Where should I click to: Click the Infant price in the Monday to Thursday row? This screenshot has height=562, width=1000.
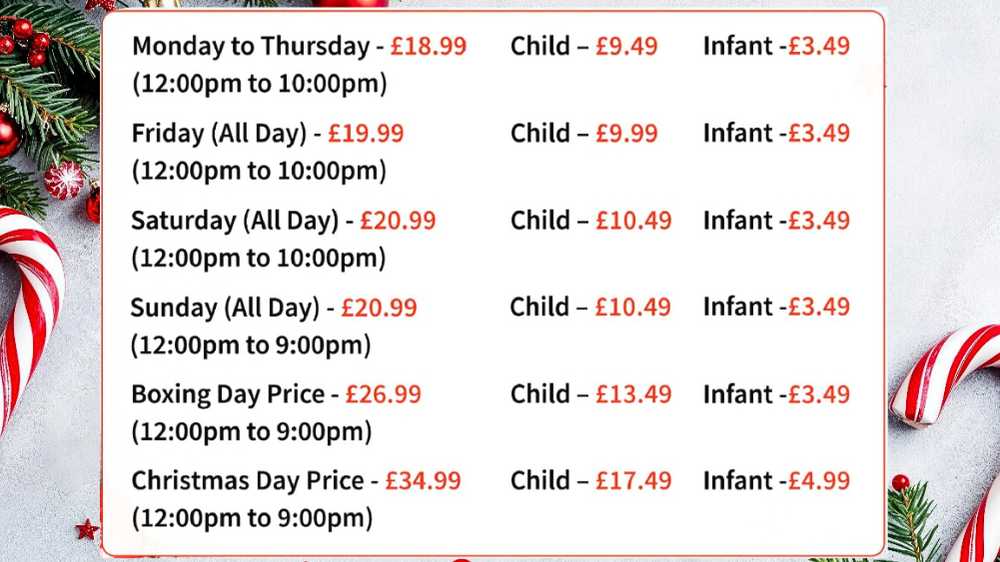tap(818, 46)
